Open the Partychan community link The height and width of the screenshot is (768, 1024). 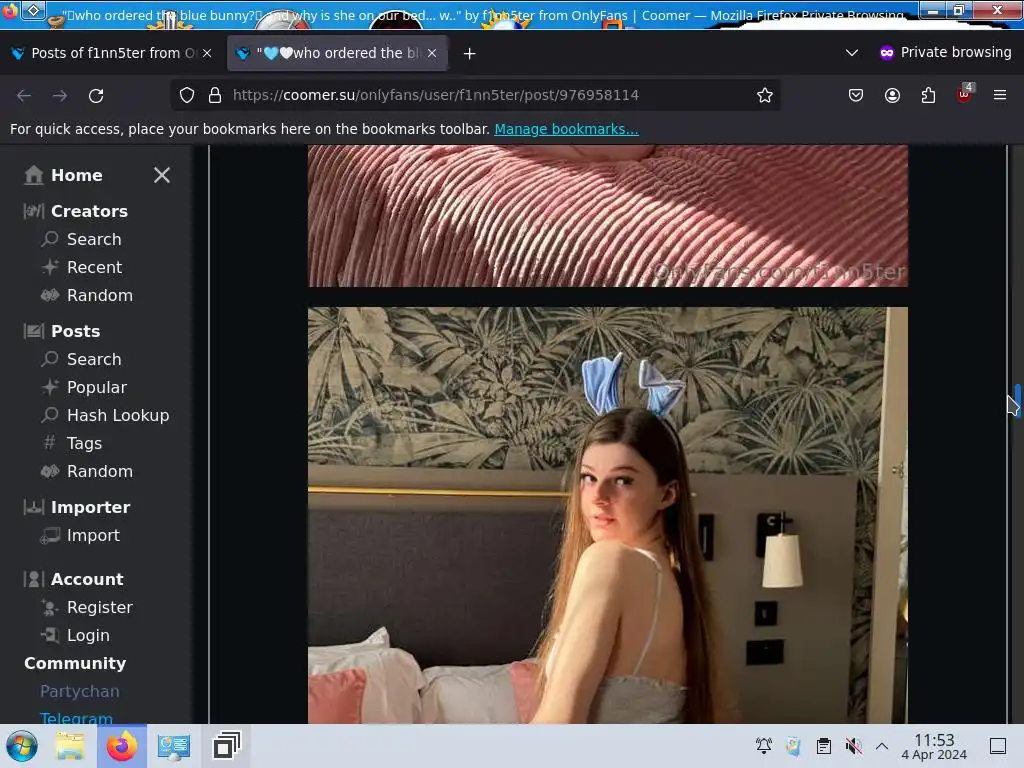click(80, 691)
